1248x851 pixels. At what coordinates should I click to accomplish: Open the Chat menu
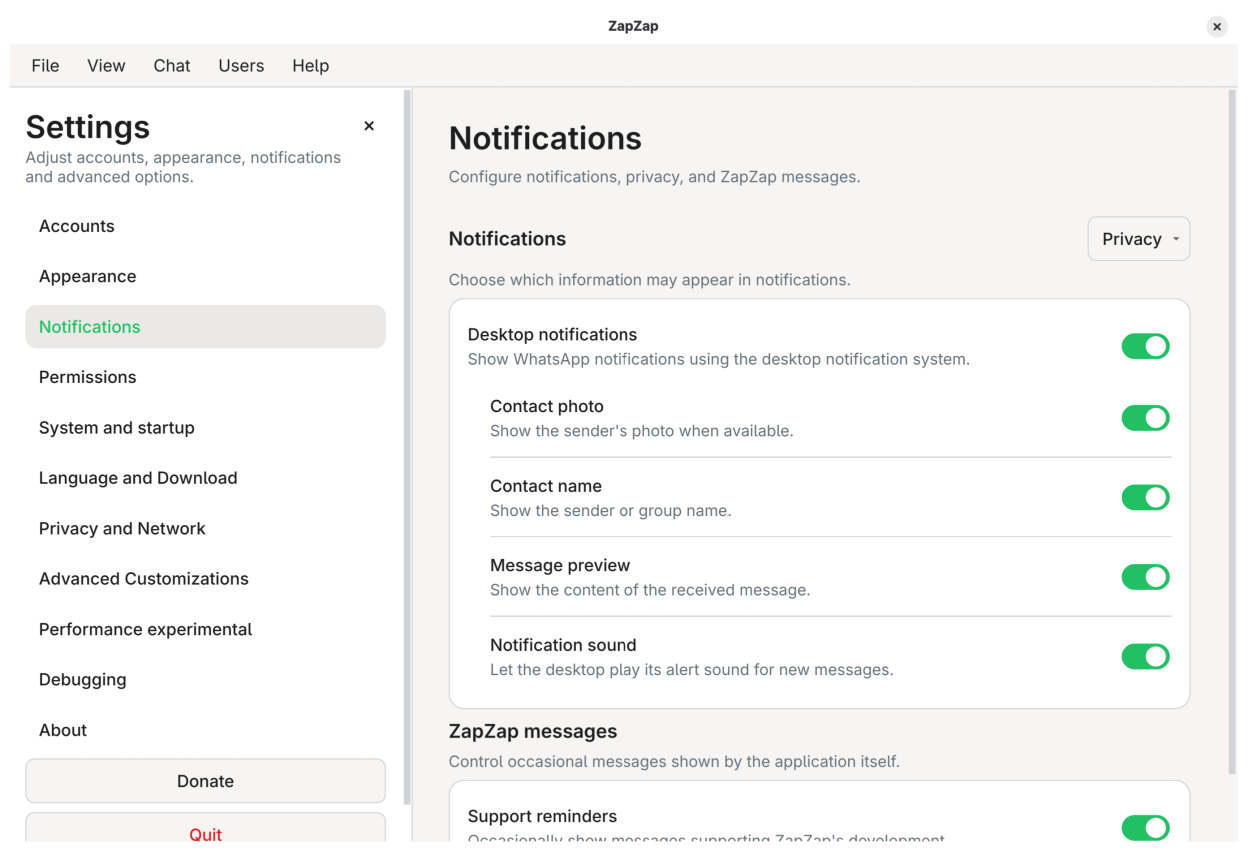tap(172, 66)
